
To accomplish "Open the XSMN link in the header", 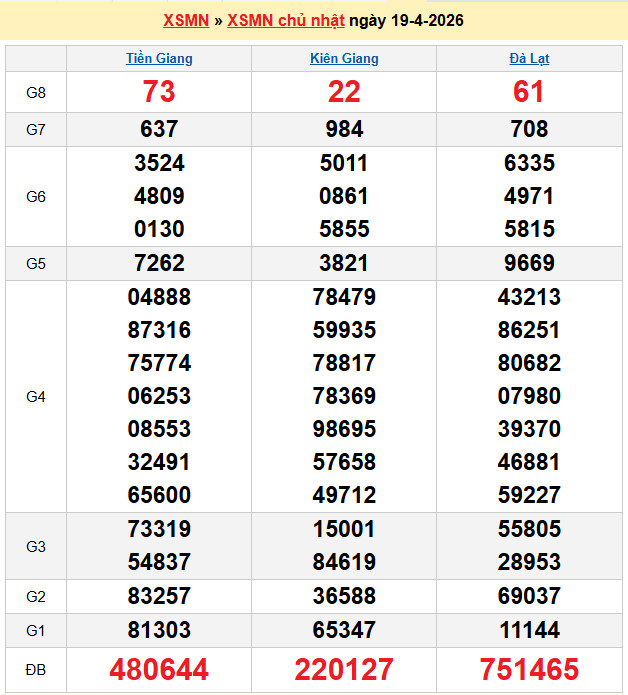I will pos(185,21).
